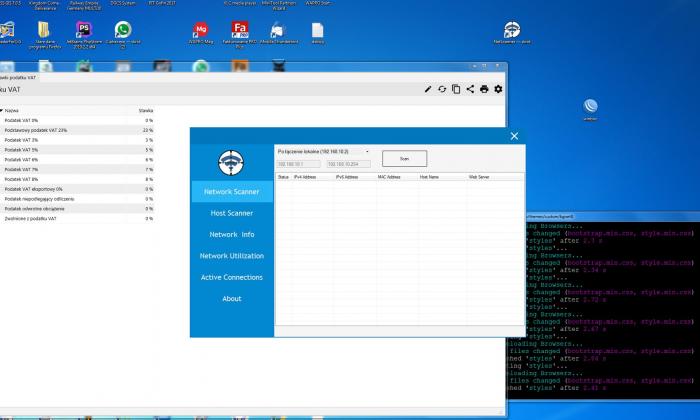
Task: Select Network Utilization in sidebar
Action: point(231,256)
